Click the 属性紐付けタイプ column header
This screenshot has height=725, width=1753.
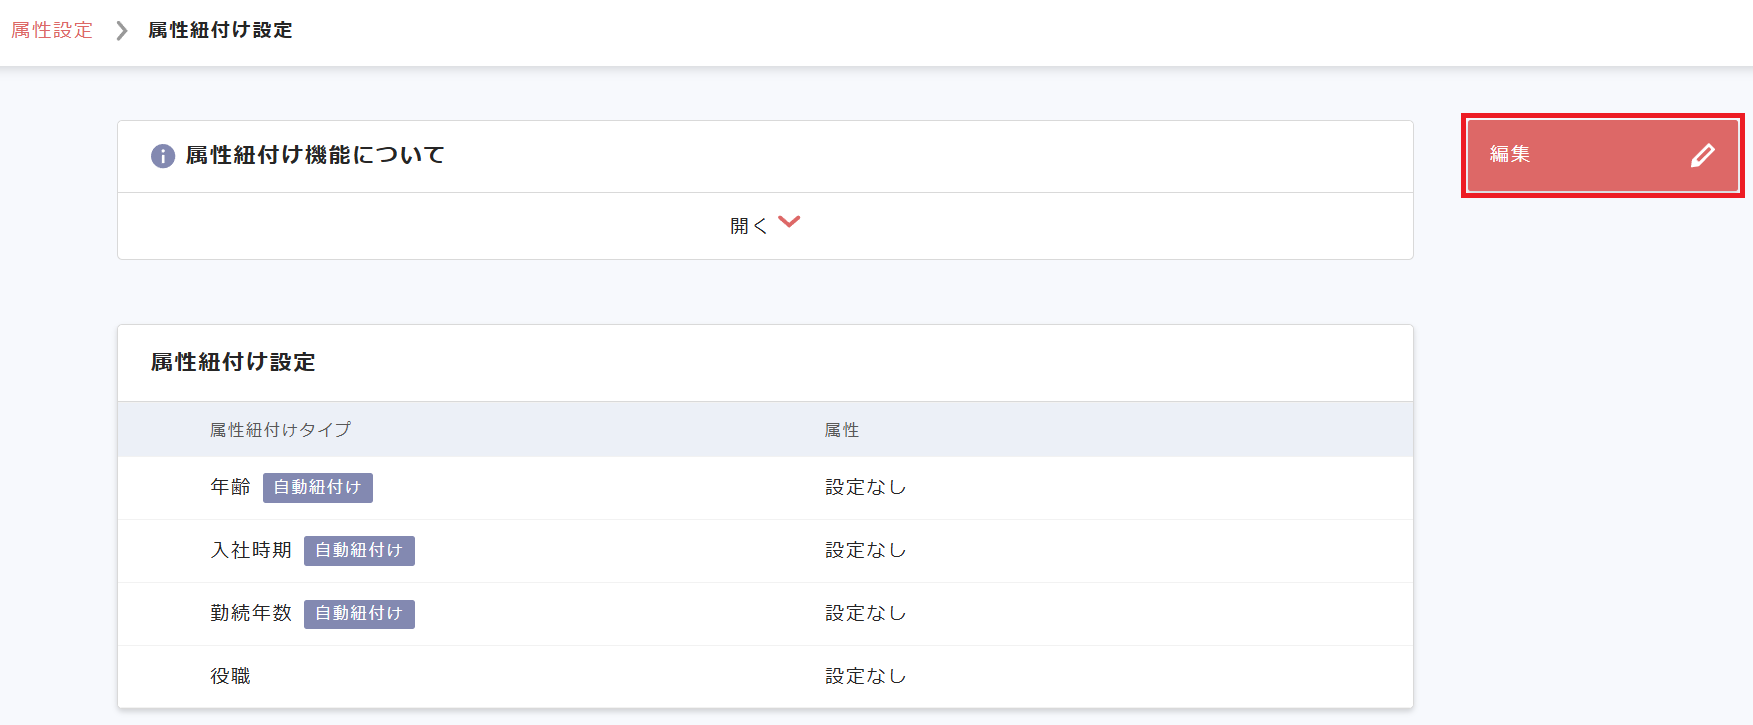tap(280, 430)
